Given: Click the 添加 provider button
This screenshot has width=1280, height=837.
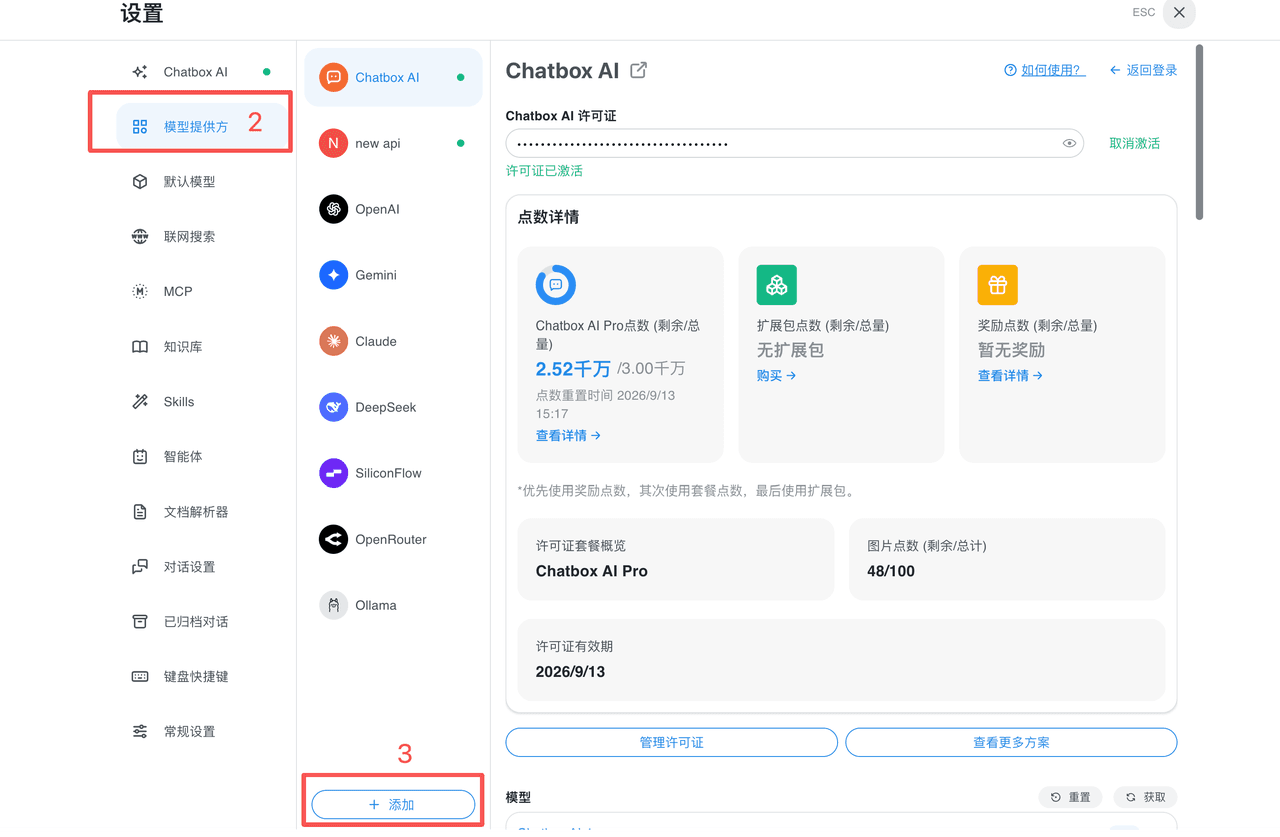Looking at the screenshot, I should 393,805.
